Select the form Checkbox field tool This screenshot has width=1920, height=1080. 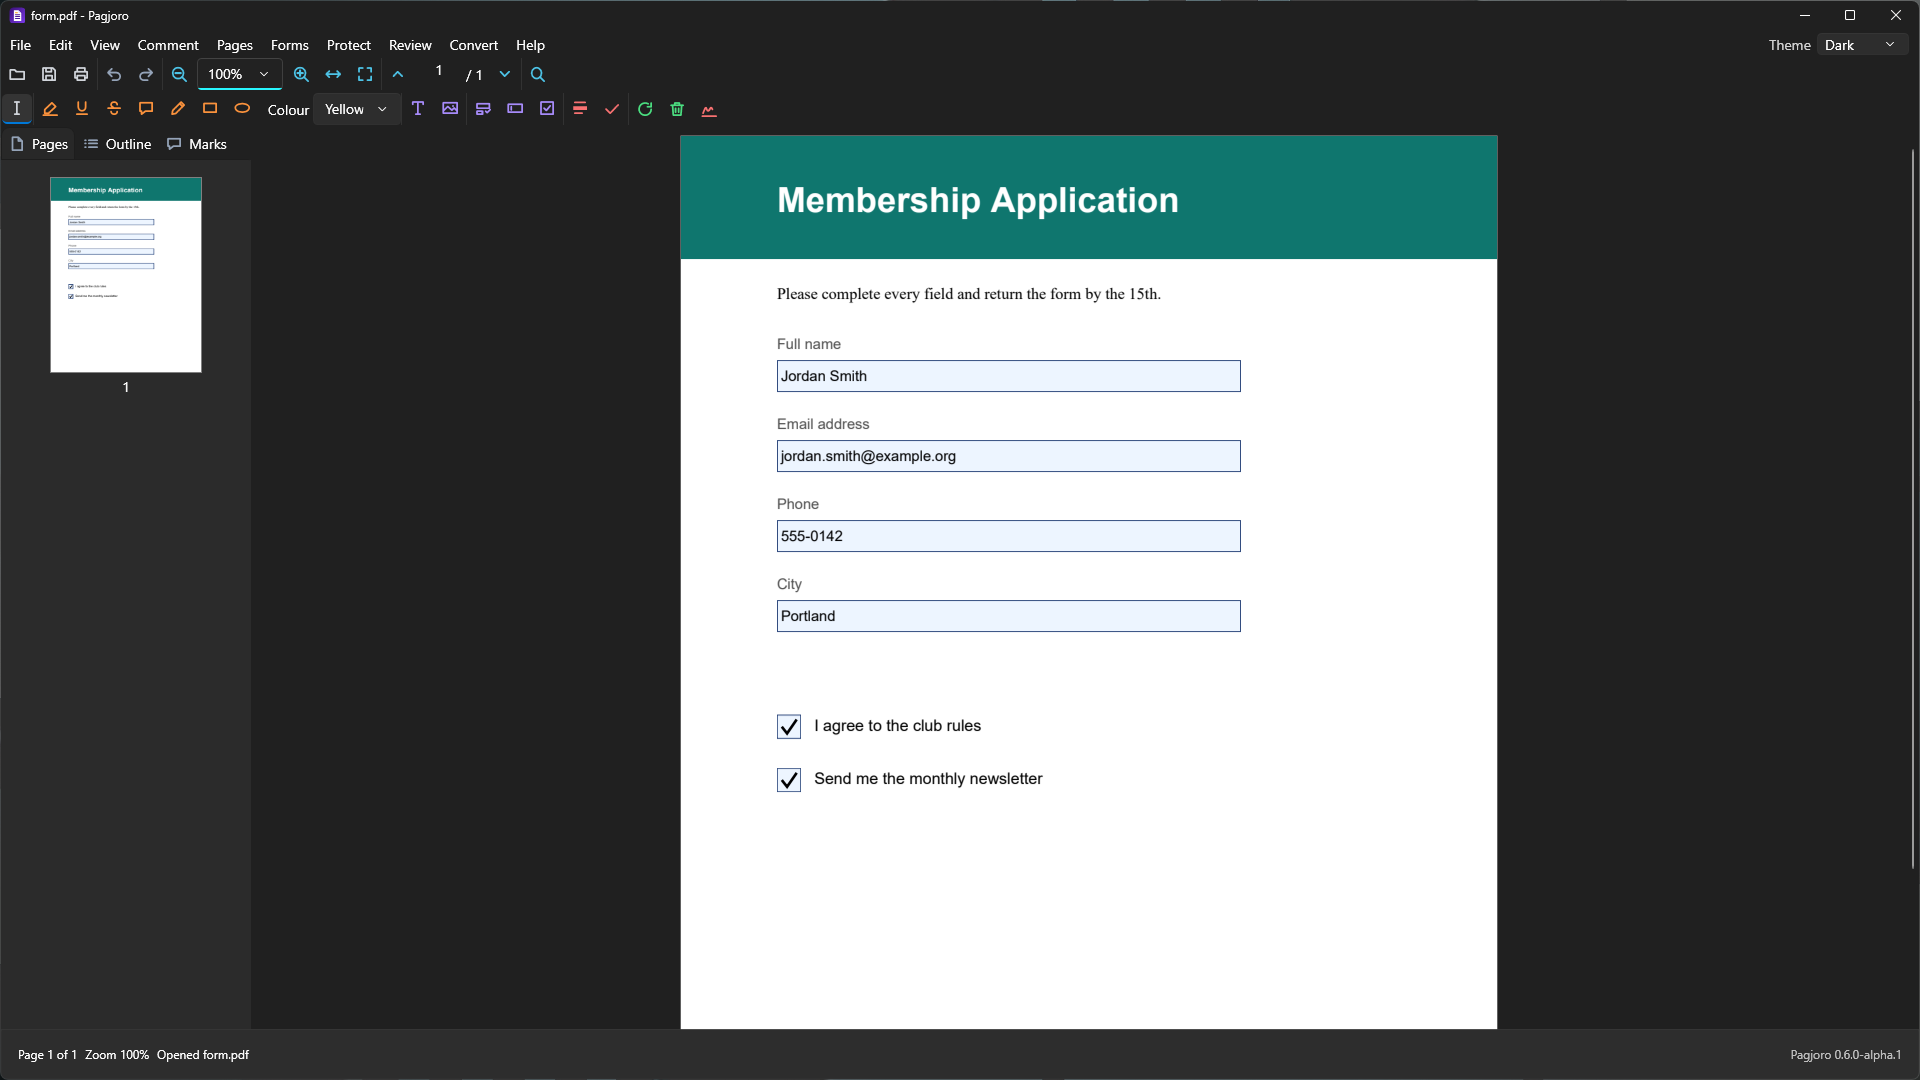[547, 109]
